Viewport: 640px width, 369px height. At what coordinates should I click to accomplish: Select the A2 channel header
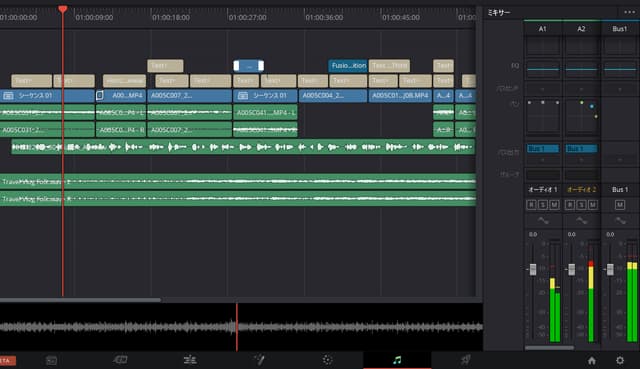click(581, 29)
